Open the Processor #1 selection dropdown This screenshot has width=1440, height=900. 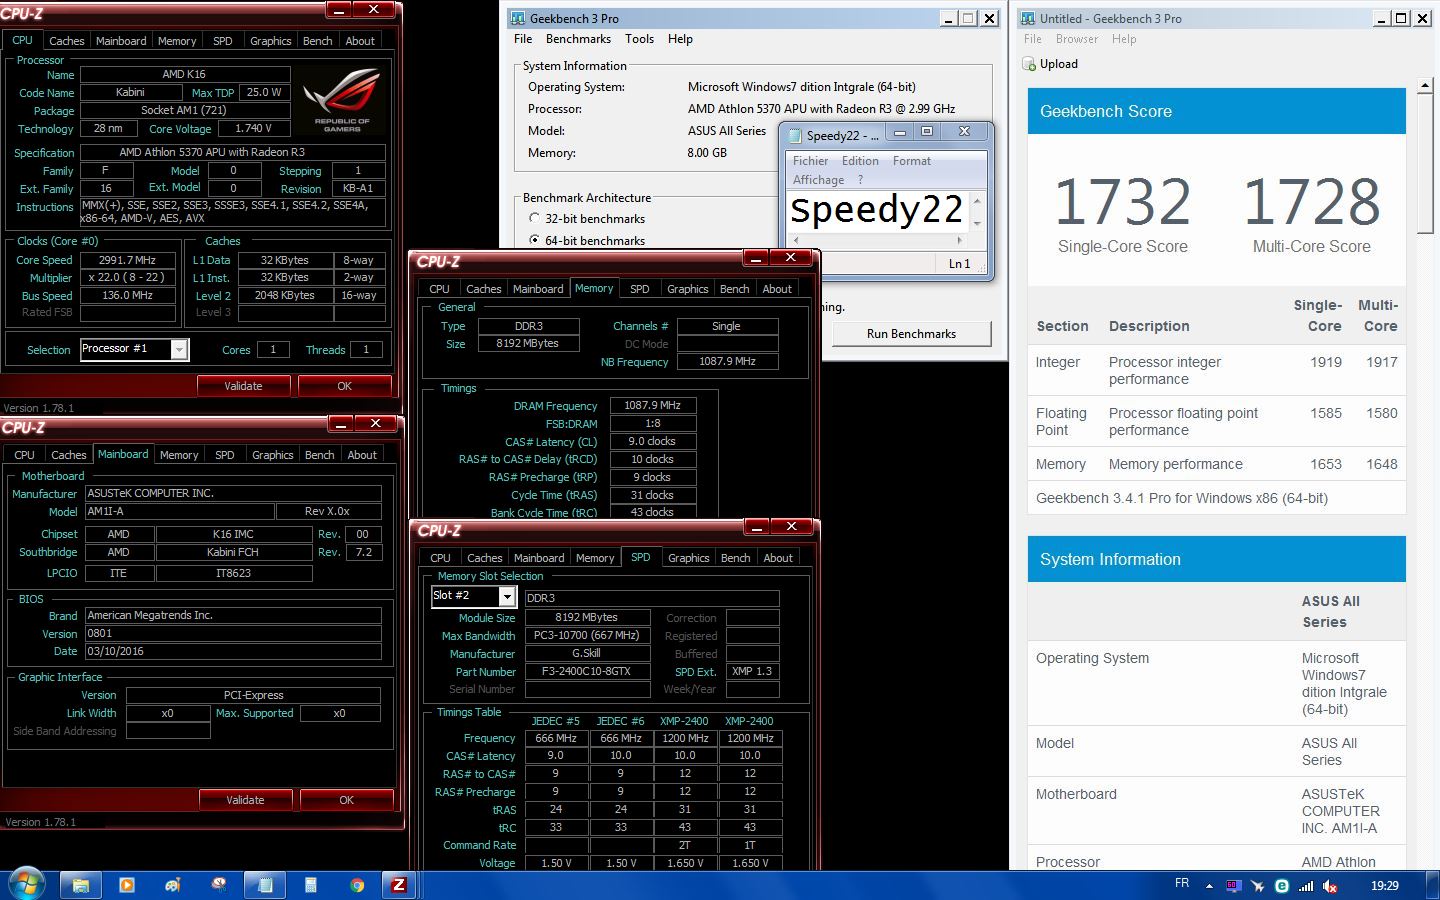179,349
